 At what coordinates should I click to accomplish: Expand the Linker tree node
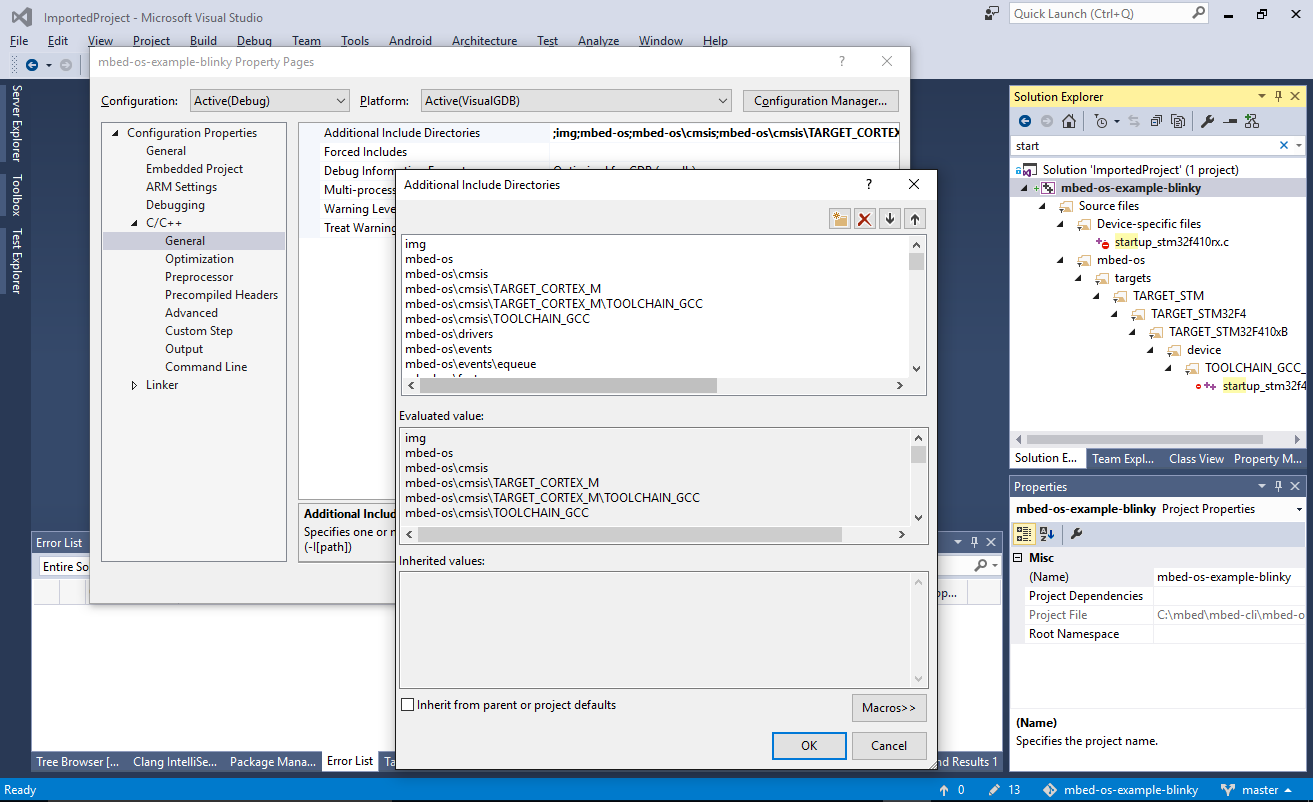135,385
